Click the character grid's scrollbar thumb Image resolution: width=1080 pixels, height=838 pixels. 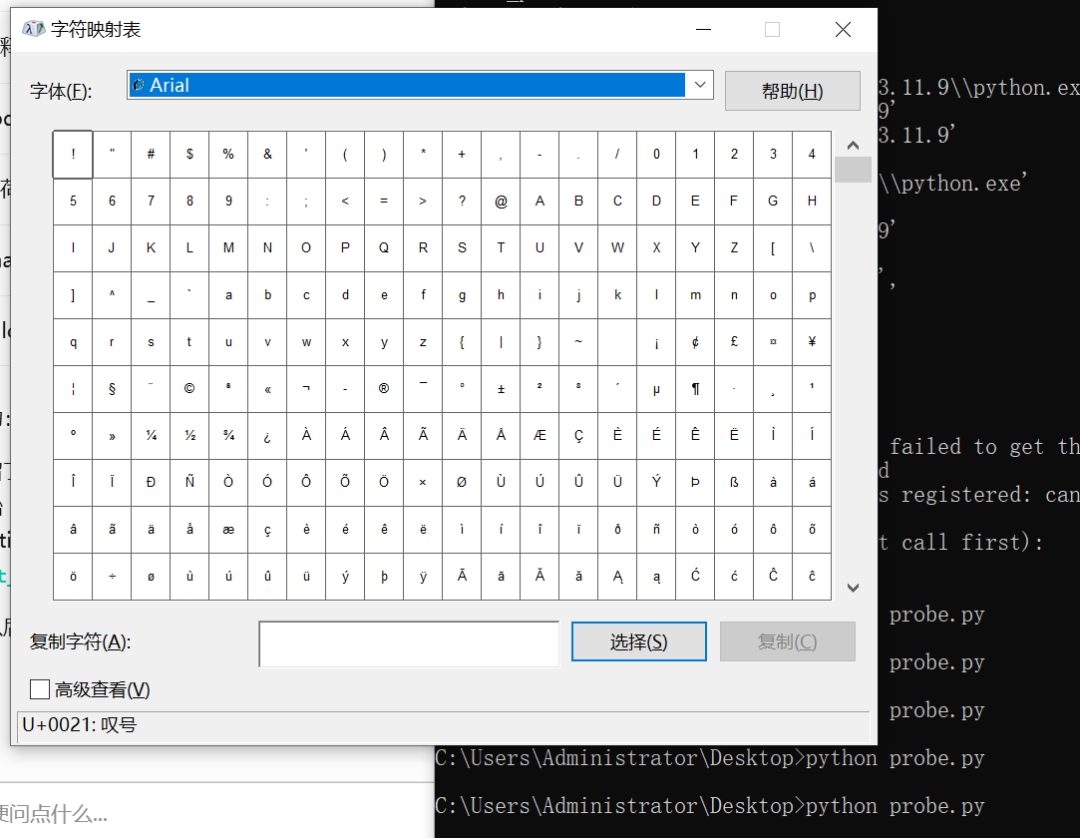click(853, 169)
